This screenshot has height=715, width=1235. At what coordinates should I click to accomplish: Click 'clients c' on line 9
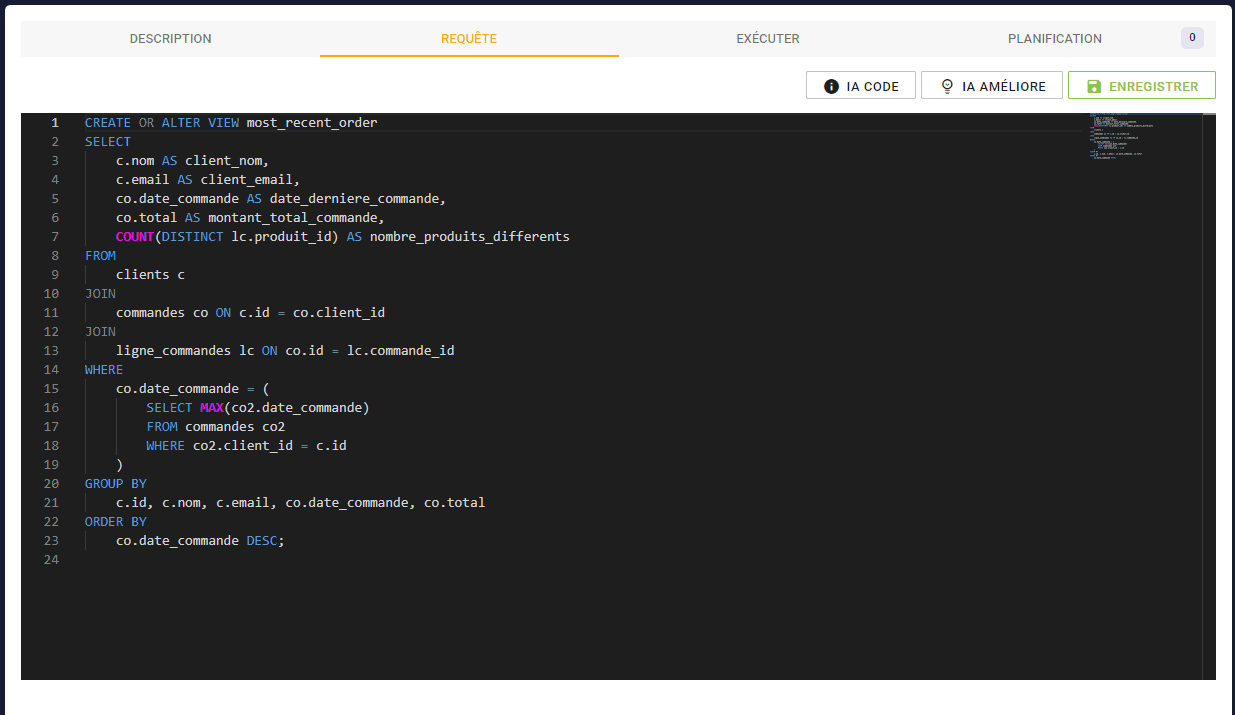pyautogui.click(x=150, y=275)
